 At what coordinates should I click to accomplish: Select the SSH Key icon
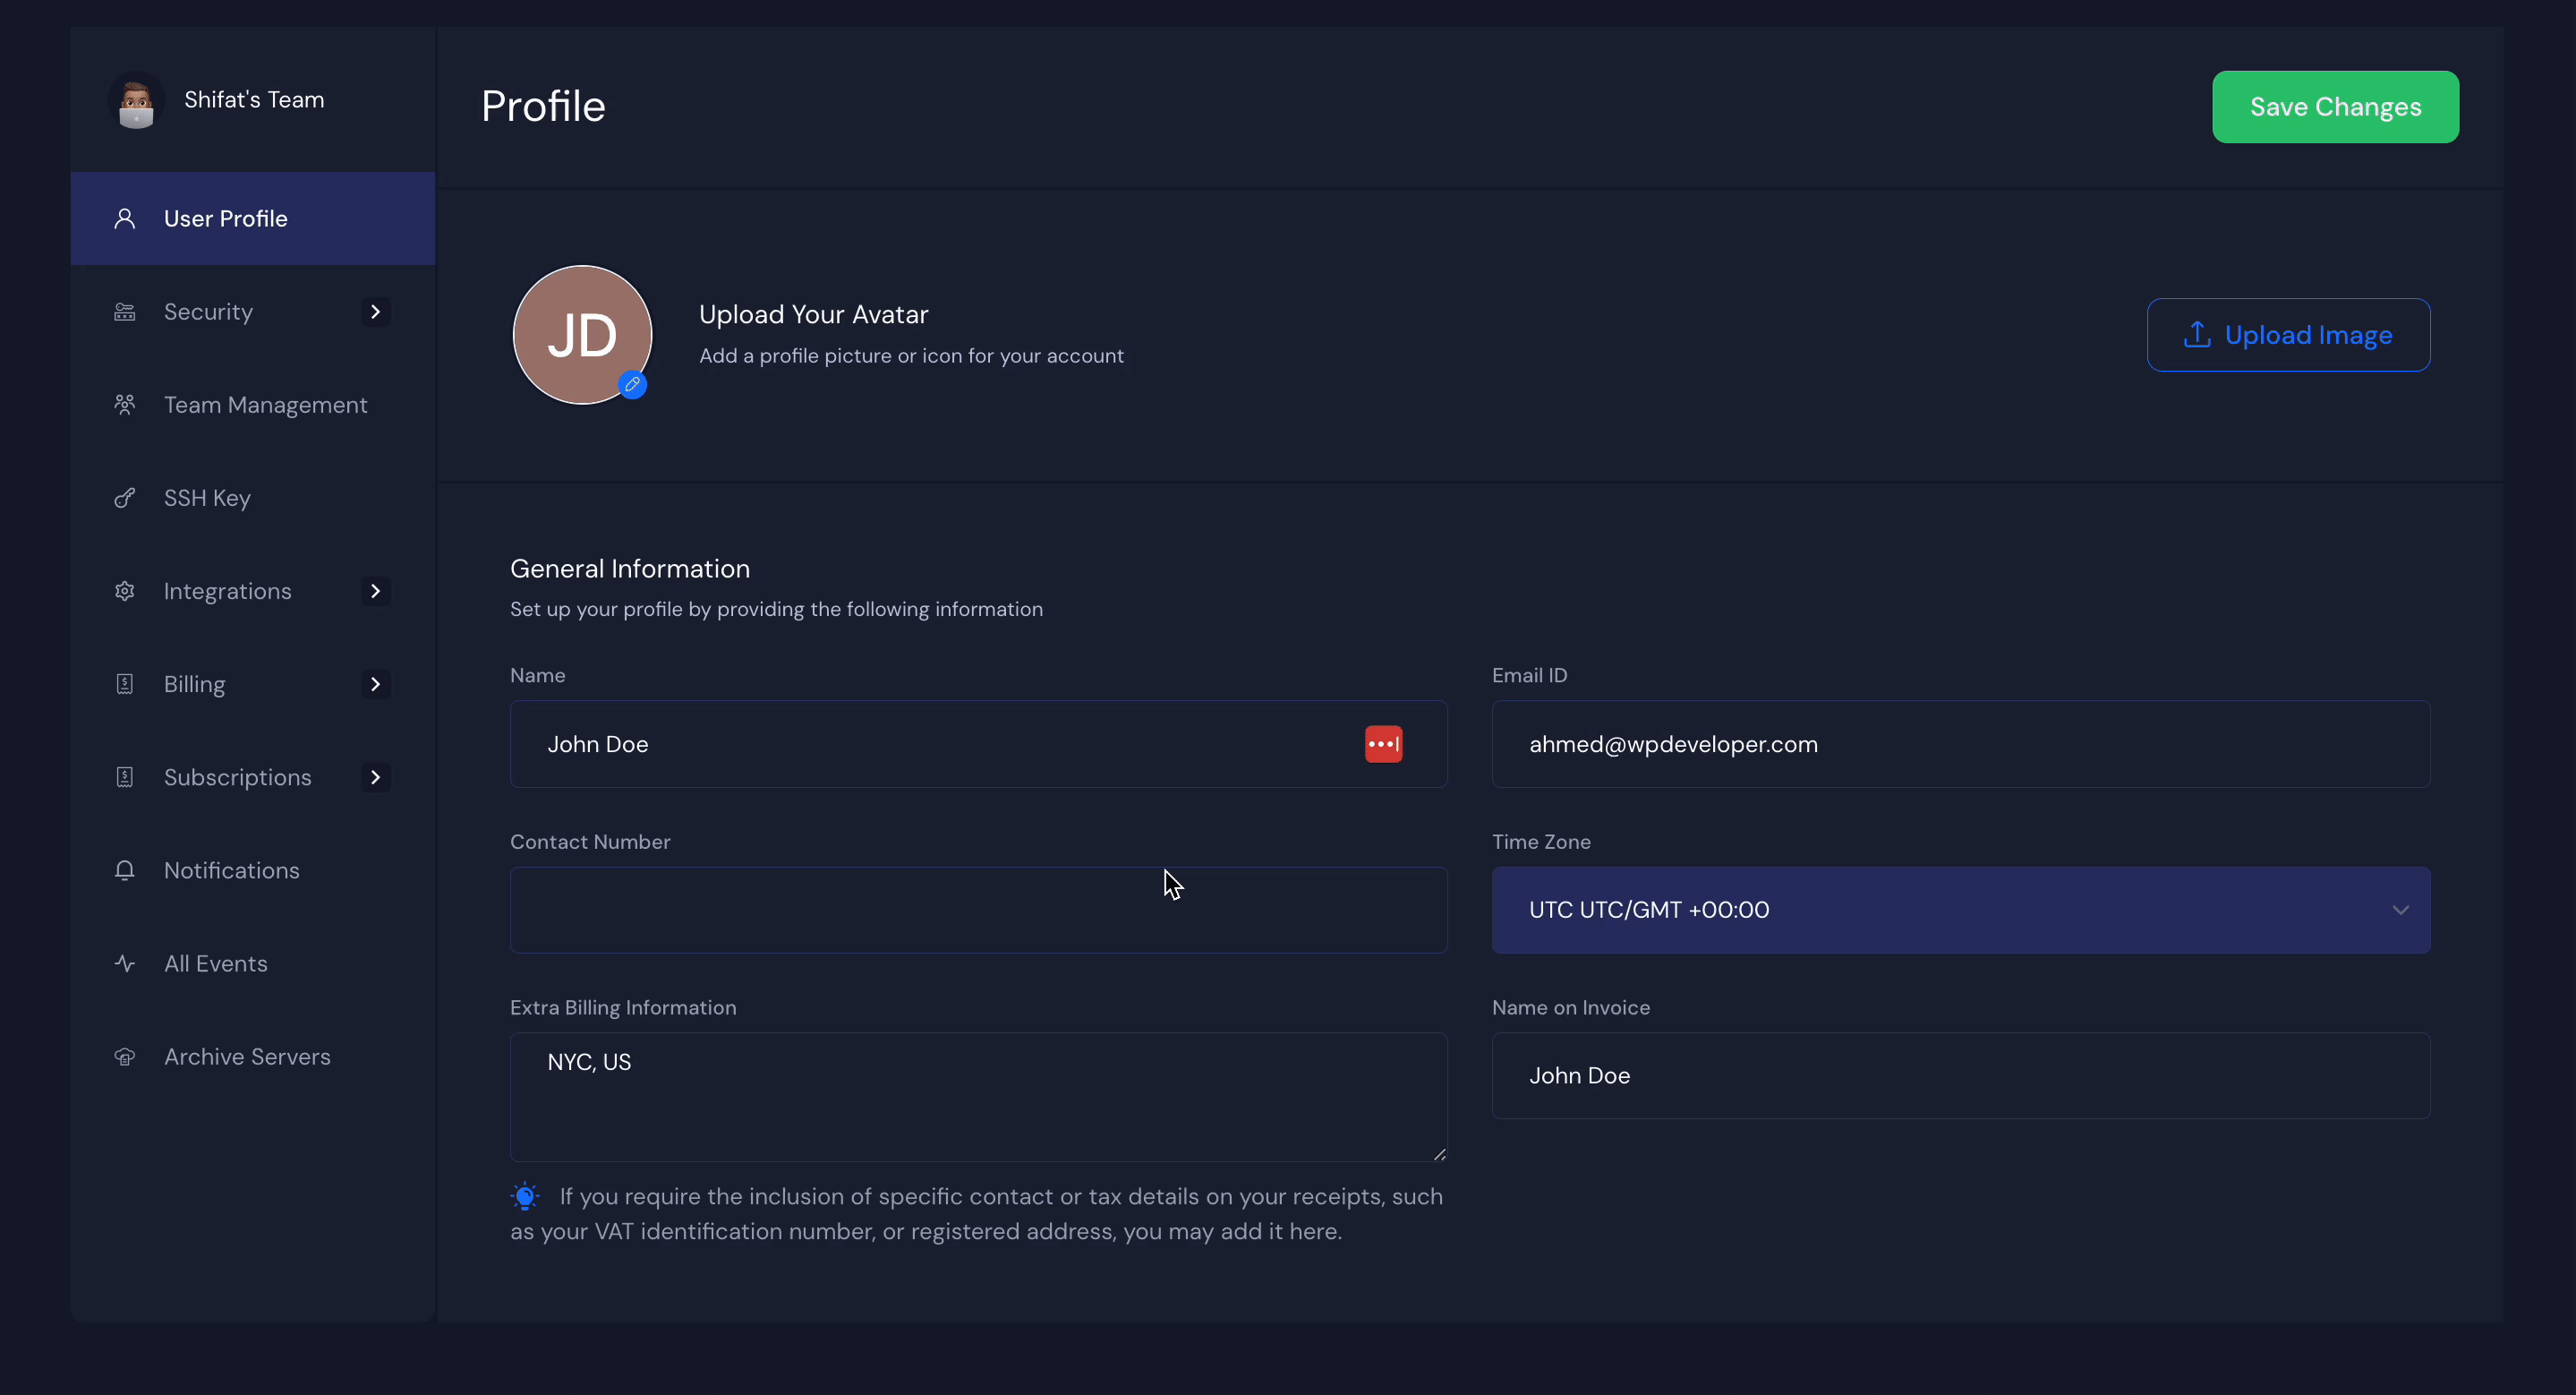click(125, 497)
